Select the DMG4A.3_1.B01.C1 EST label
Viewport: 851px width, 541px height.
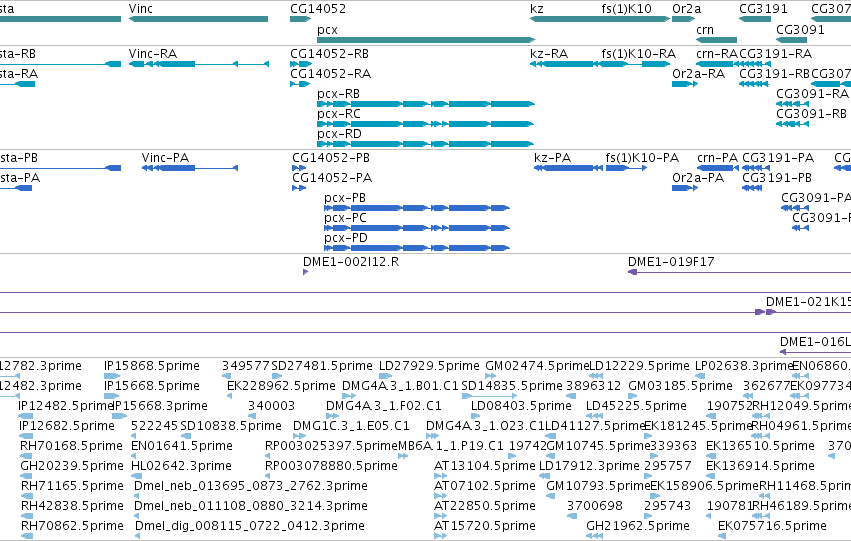(x=401, y=386)
